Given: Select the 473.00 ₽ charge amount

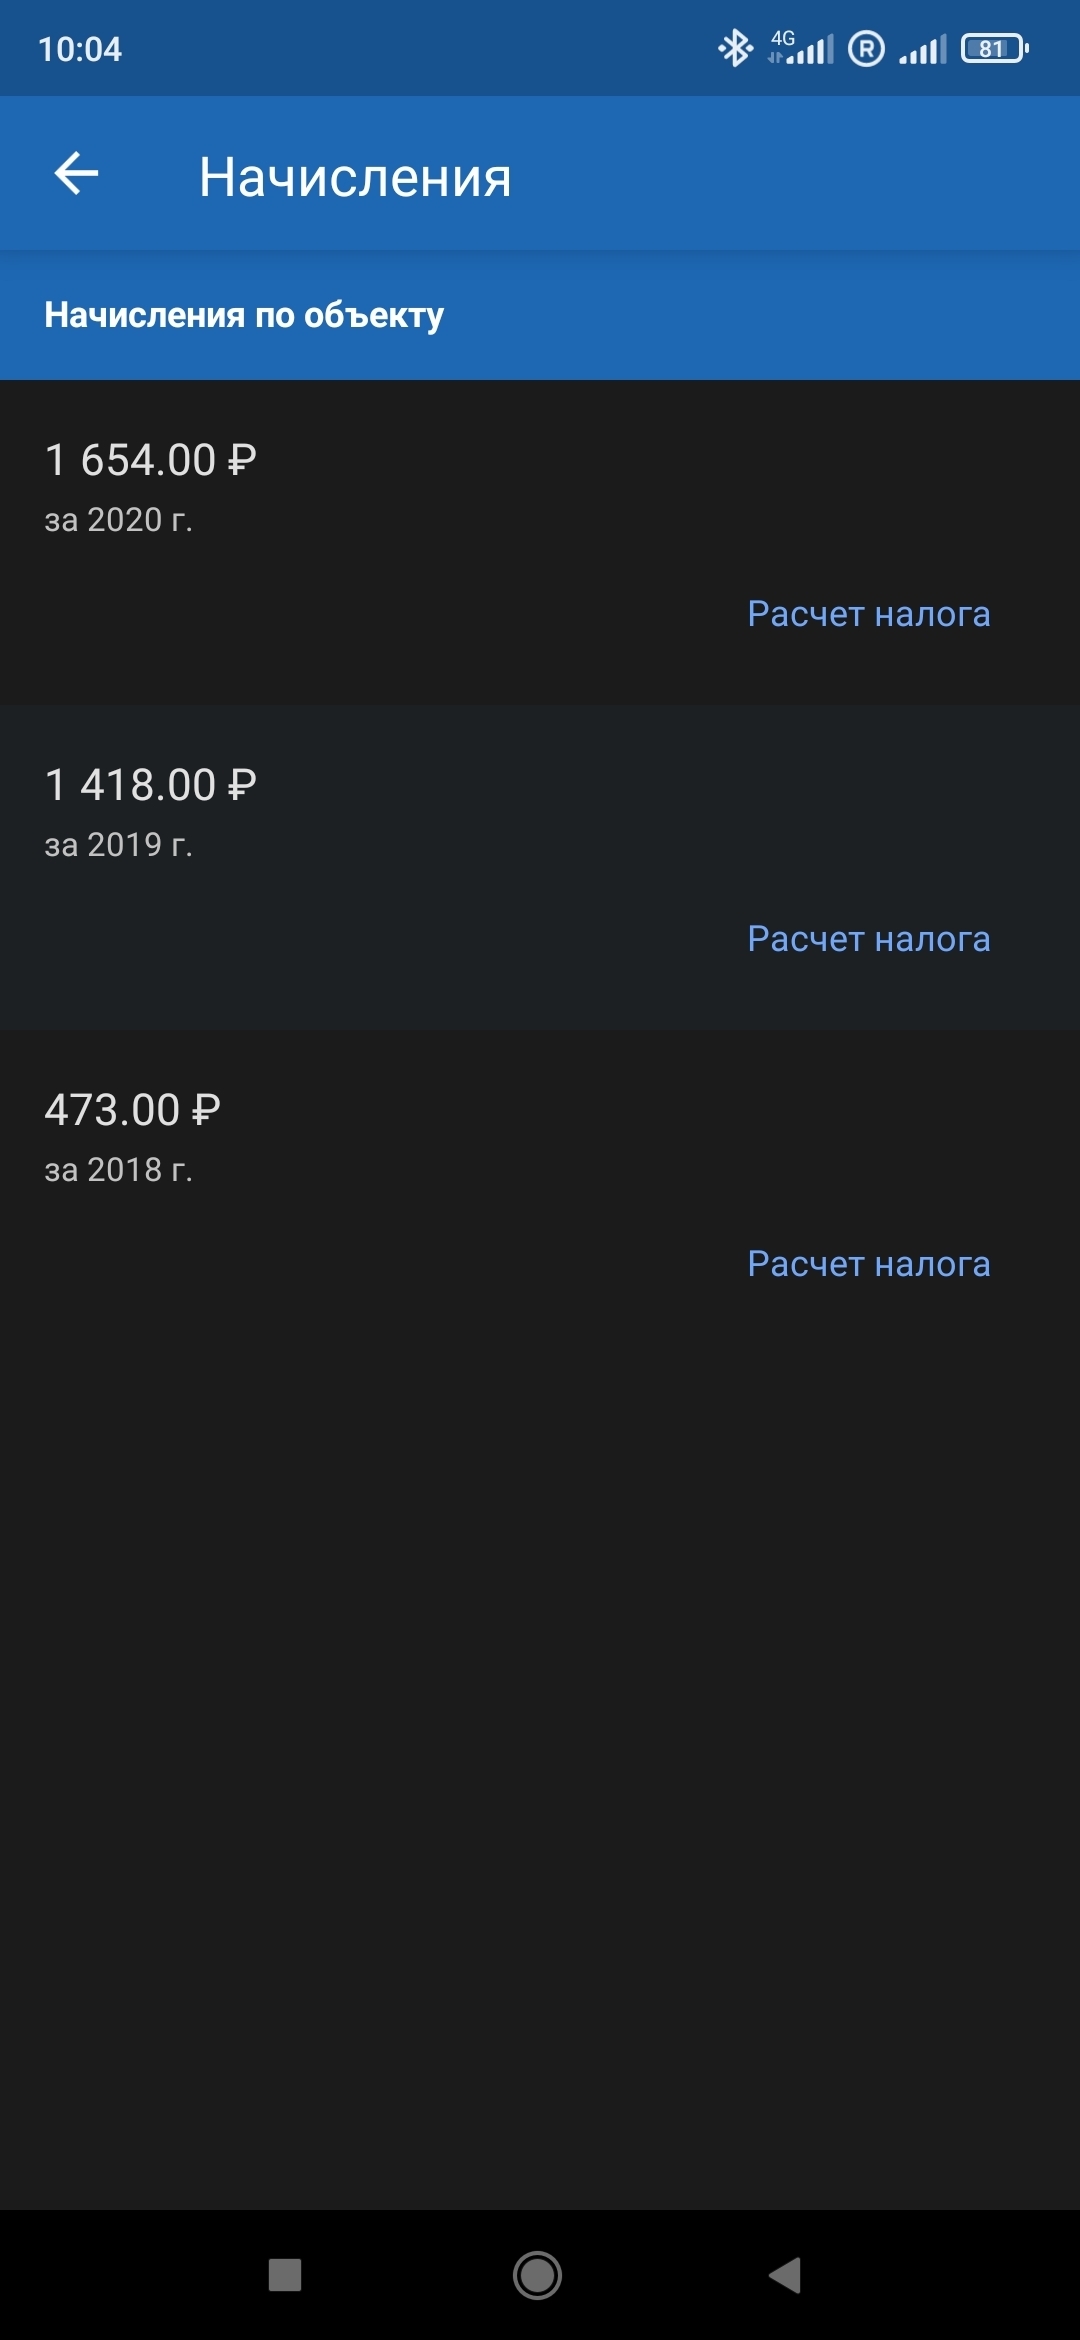Looking at the screenshot, I should click(132, 1110).
